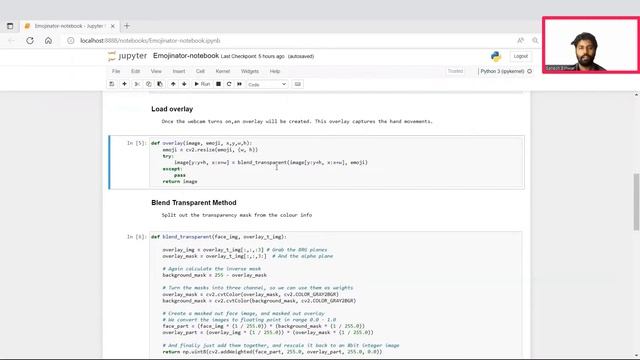Open the command palette keyboard icon
Image resolution: width=640 pixels, height=360 pixels.
(298, 84)
